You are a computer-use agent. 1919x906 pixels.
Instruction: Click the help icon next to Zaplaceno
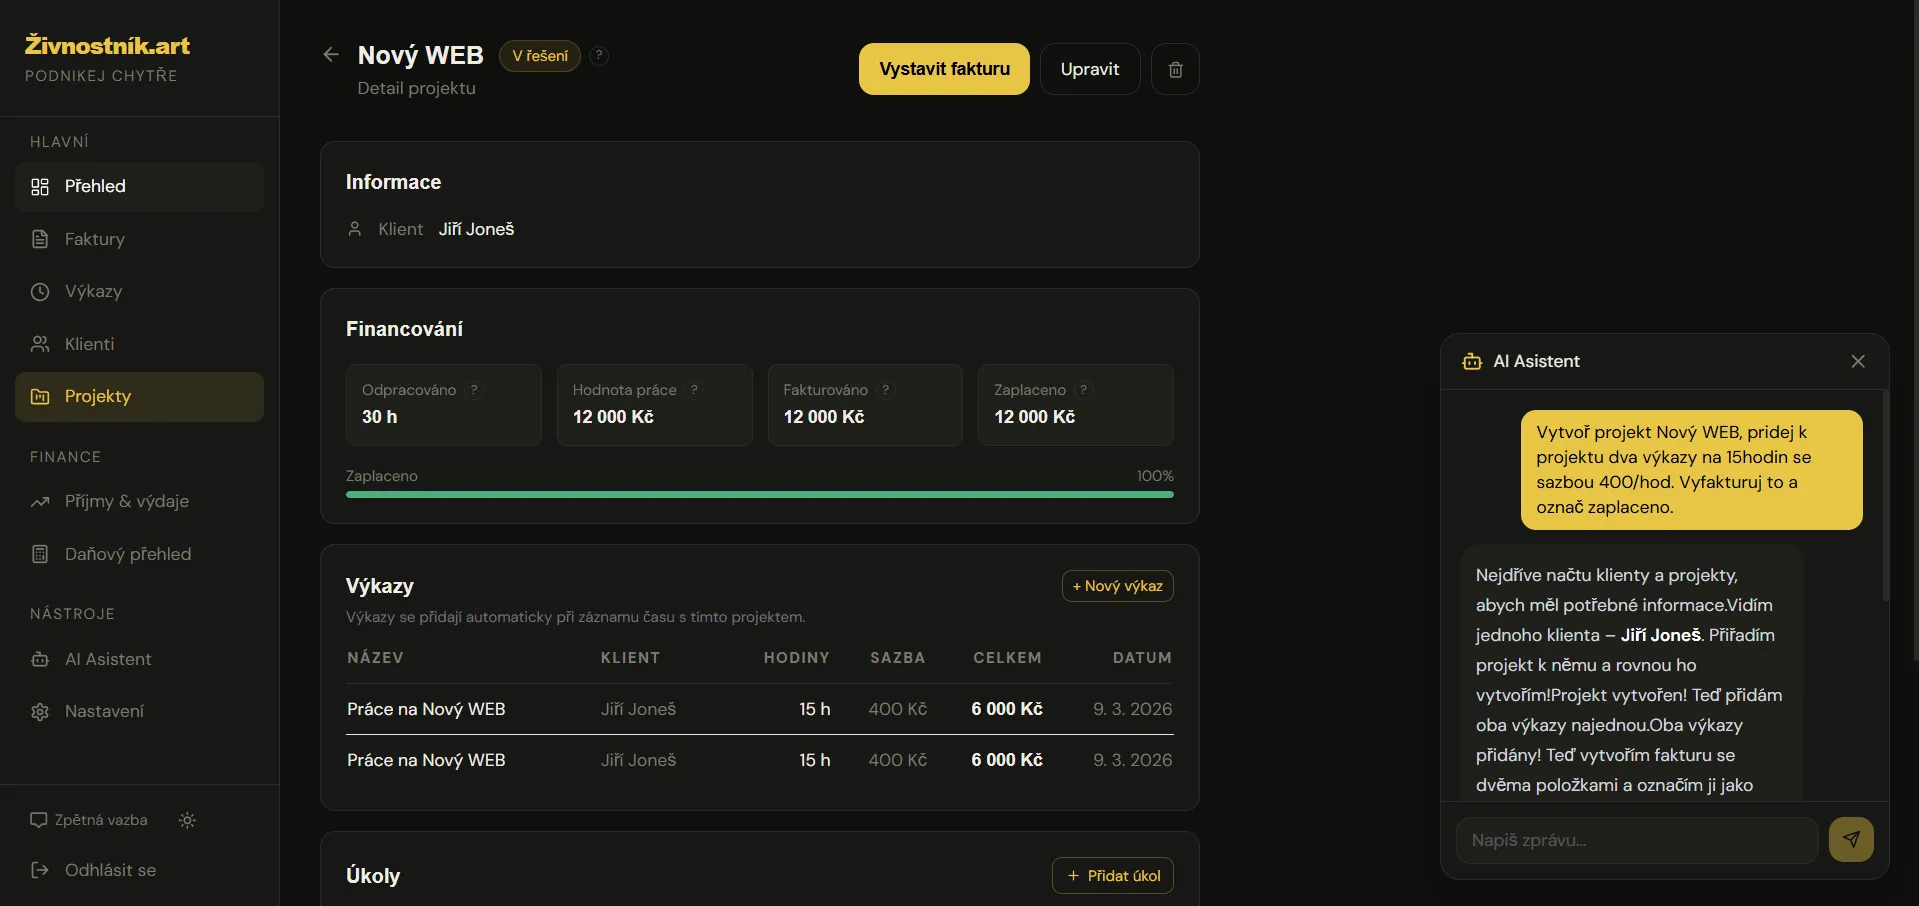tap(1083, 390)
